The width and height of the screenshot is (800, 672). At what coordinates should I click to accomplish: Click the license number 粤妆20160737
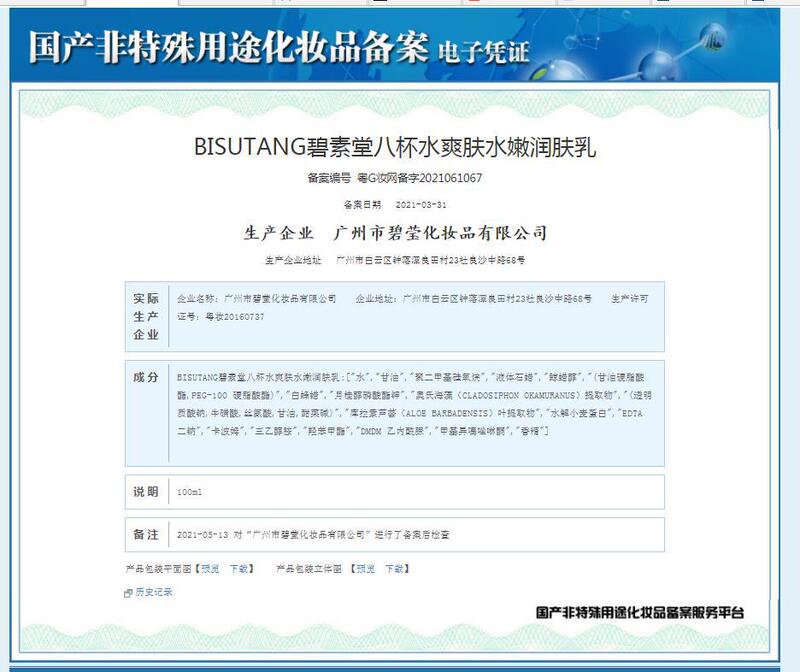pyautogui.click(x=235, y=317)
